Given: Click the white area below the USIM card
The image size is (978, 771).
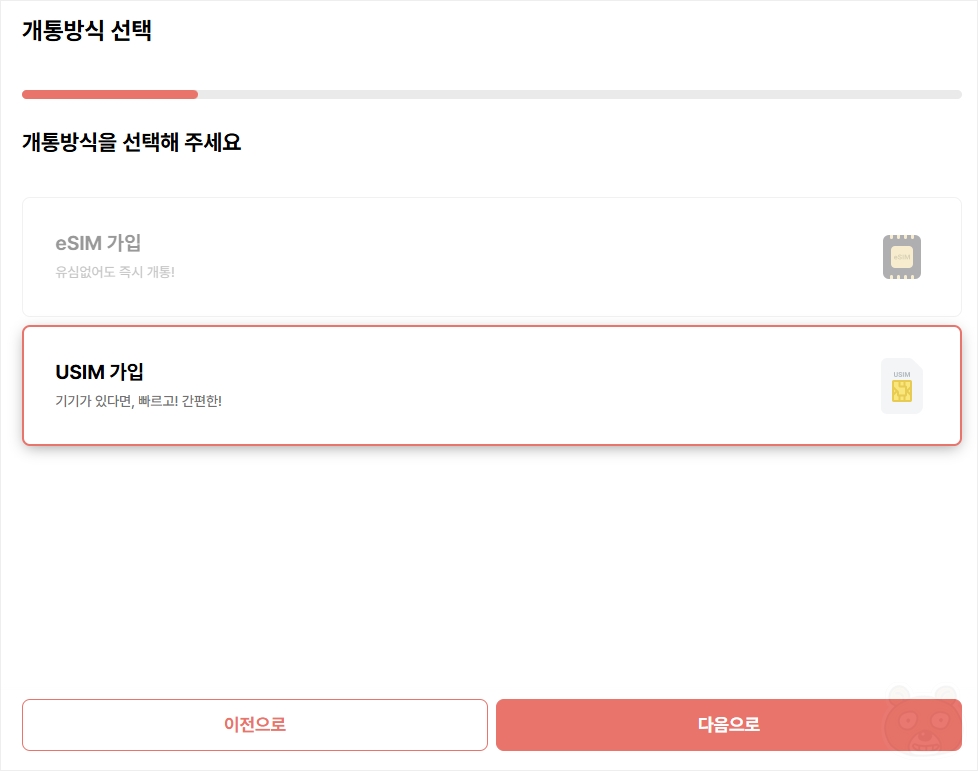Looking at the screenshot, I should [x=491, y=568].
